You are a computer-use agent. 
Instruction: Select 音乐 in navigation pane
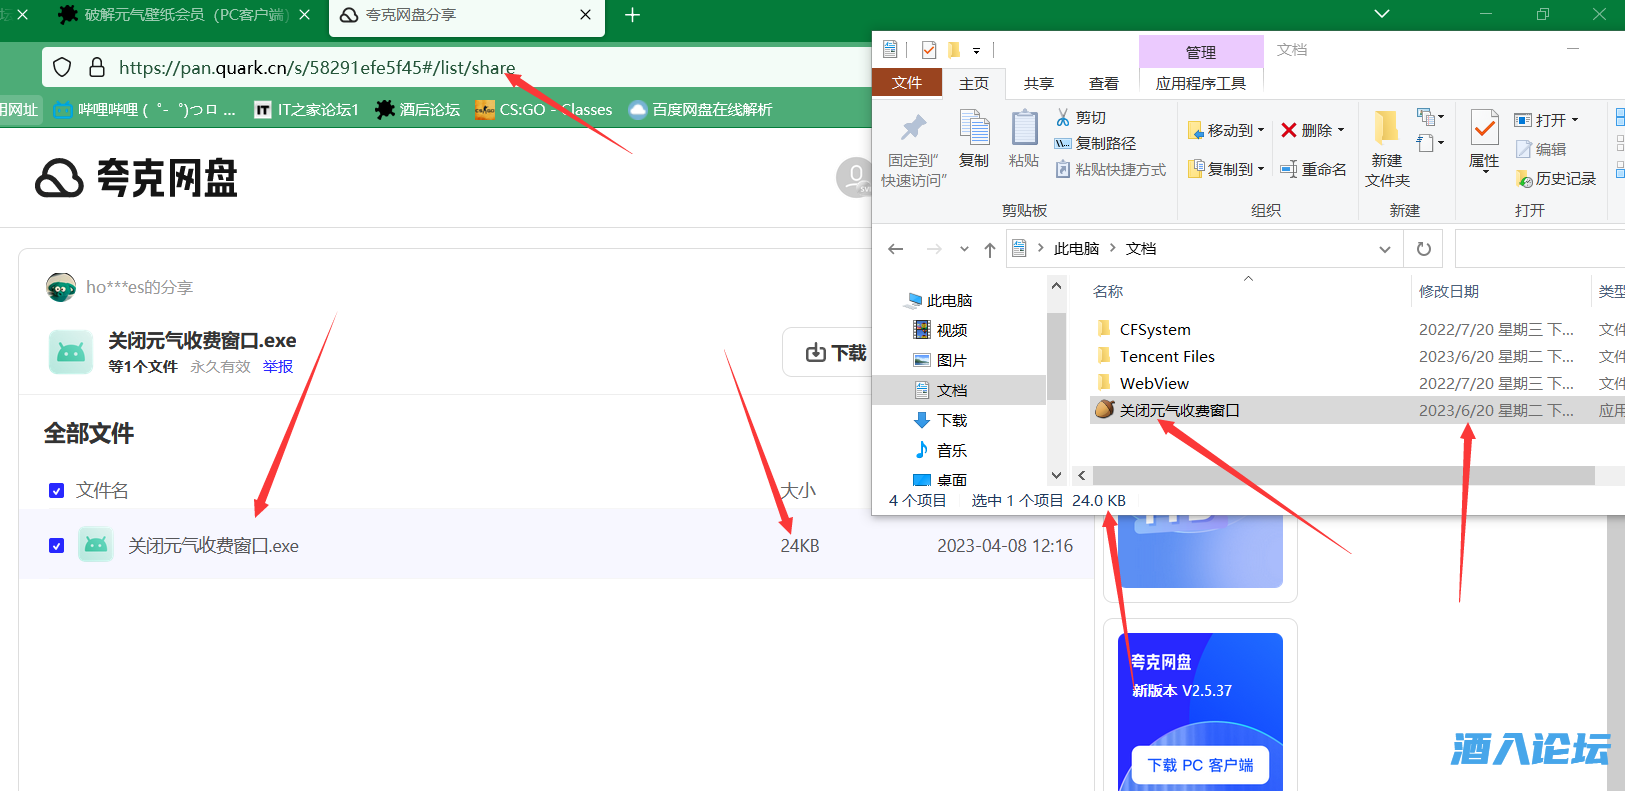[940, 450]
